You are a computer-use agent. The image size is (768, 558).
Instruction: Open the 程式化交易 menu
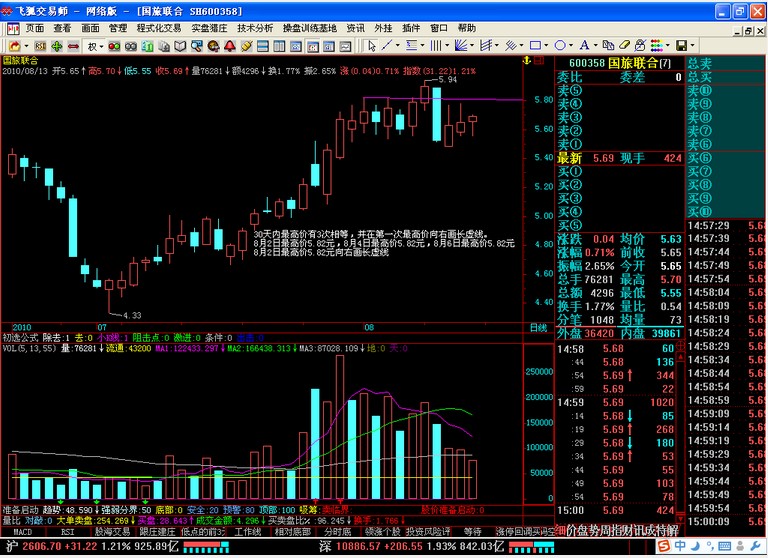point(159,29)
